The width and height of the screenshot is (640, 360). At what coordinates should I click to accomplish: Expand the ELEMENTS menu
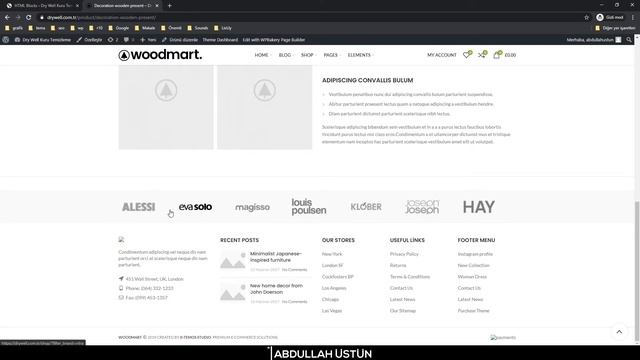pyautogui.click(x=360, y=55)
